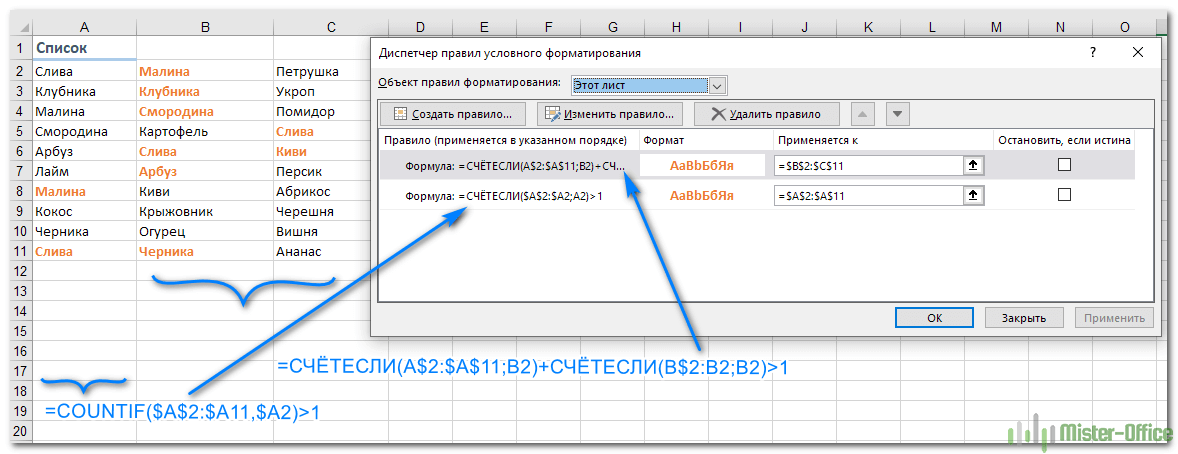
Task: Select the first rule's orange format preview
Action: tap(705, 165)
